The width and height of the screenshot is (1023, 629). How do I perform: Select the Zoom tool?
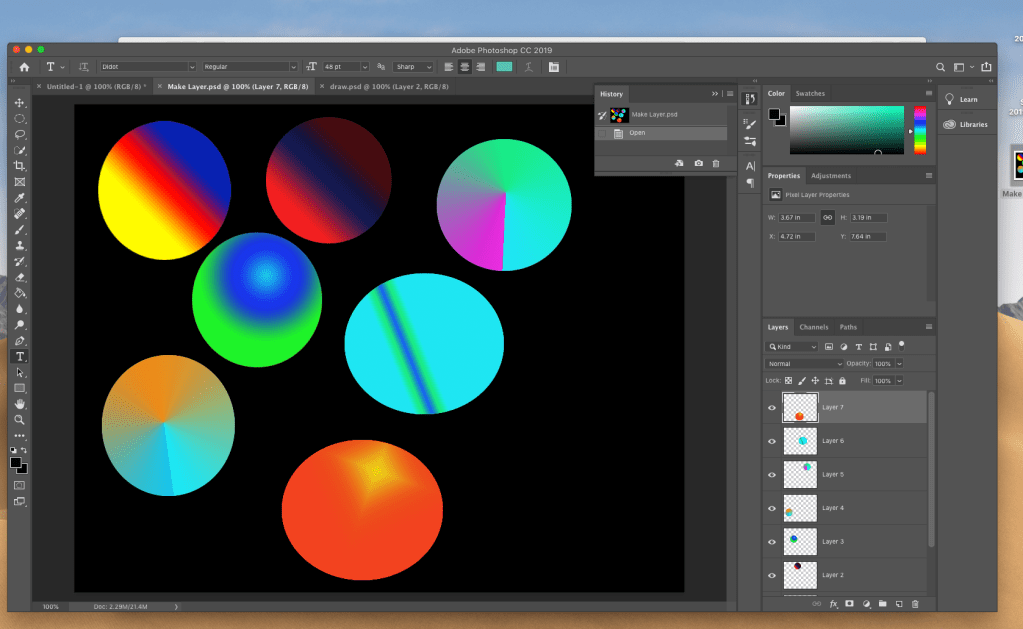(20, 420)
